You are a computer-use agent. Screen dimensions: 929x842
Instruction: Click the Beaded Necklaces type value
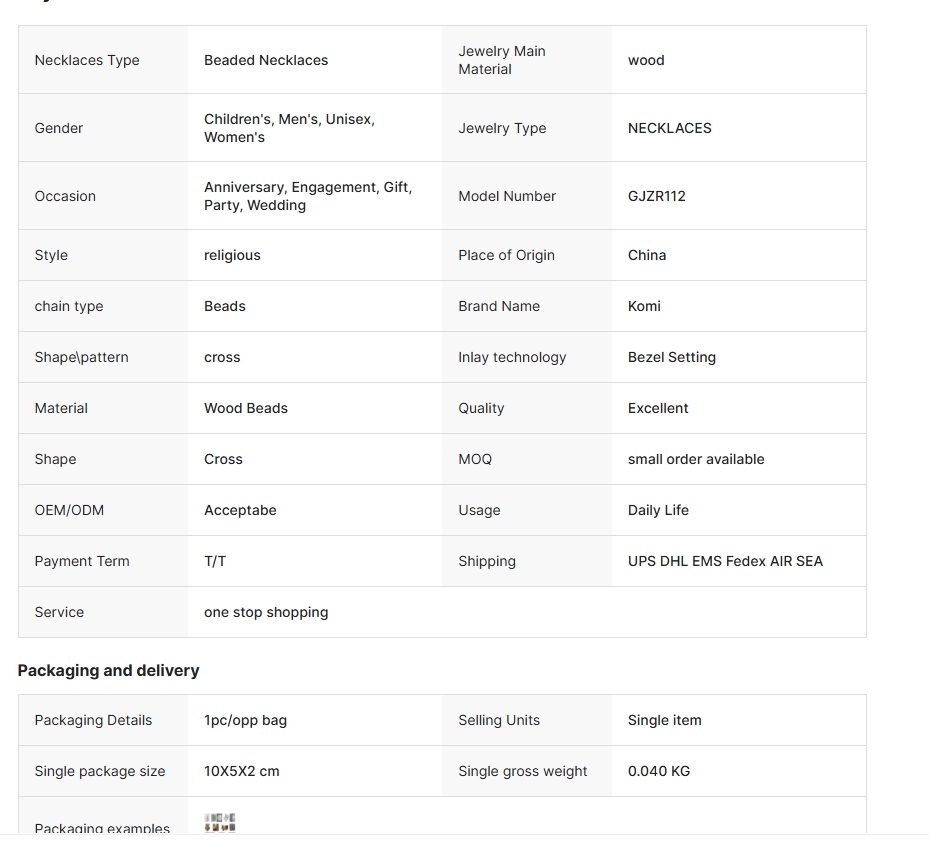[x=266, y=60]
